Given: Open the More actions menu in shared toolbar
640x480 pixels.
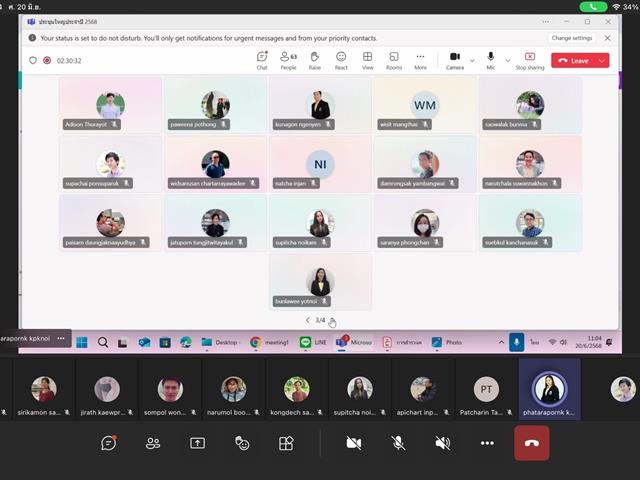Looking at the screenshot, I should pyautogui.click(x=420, y=60).
